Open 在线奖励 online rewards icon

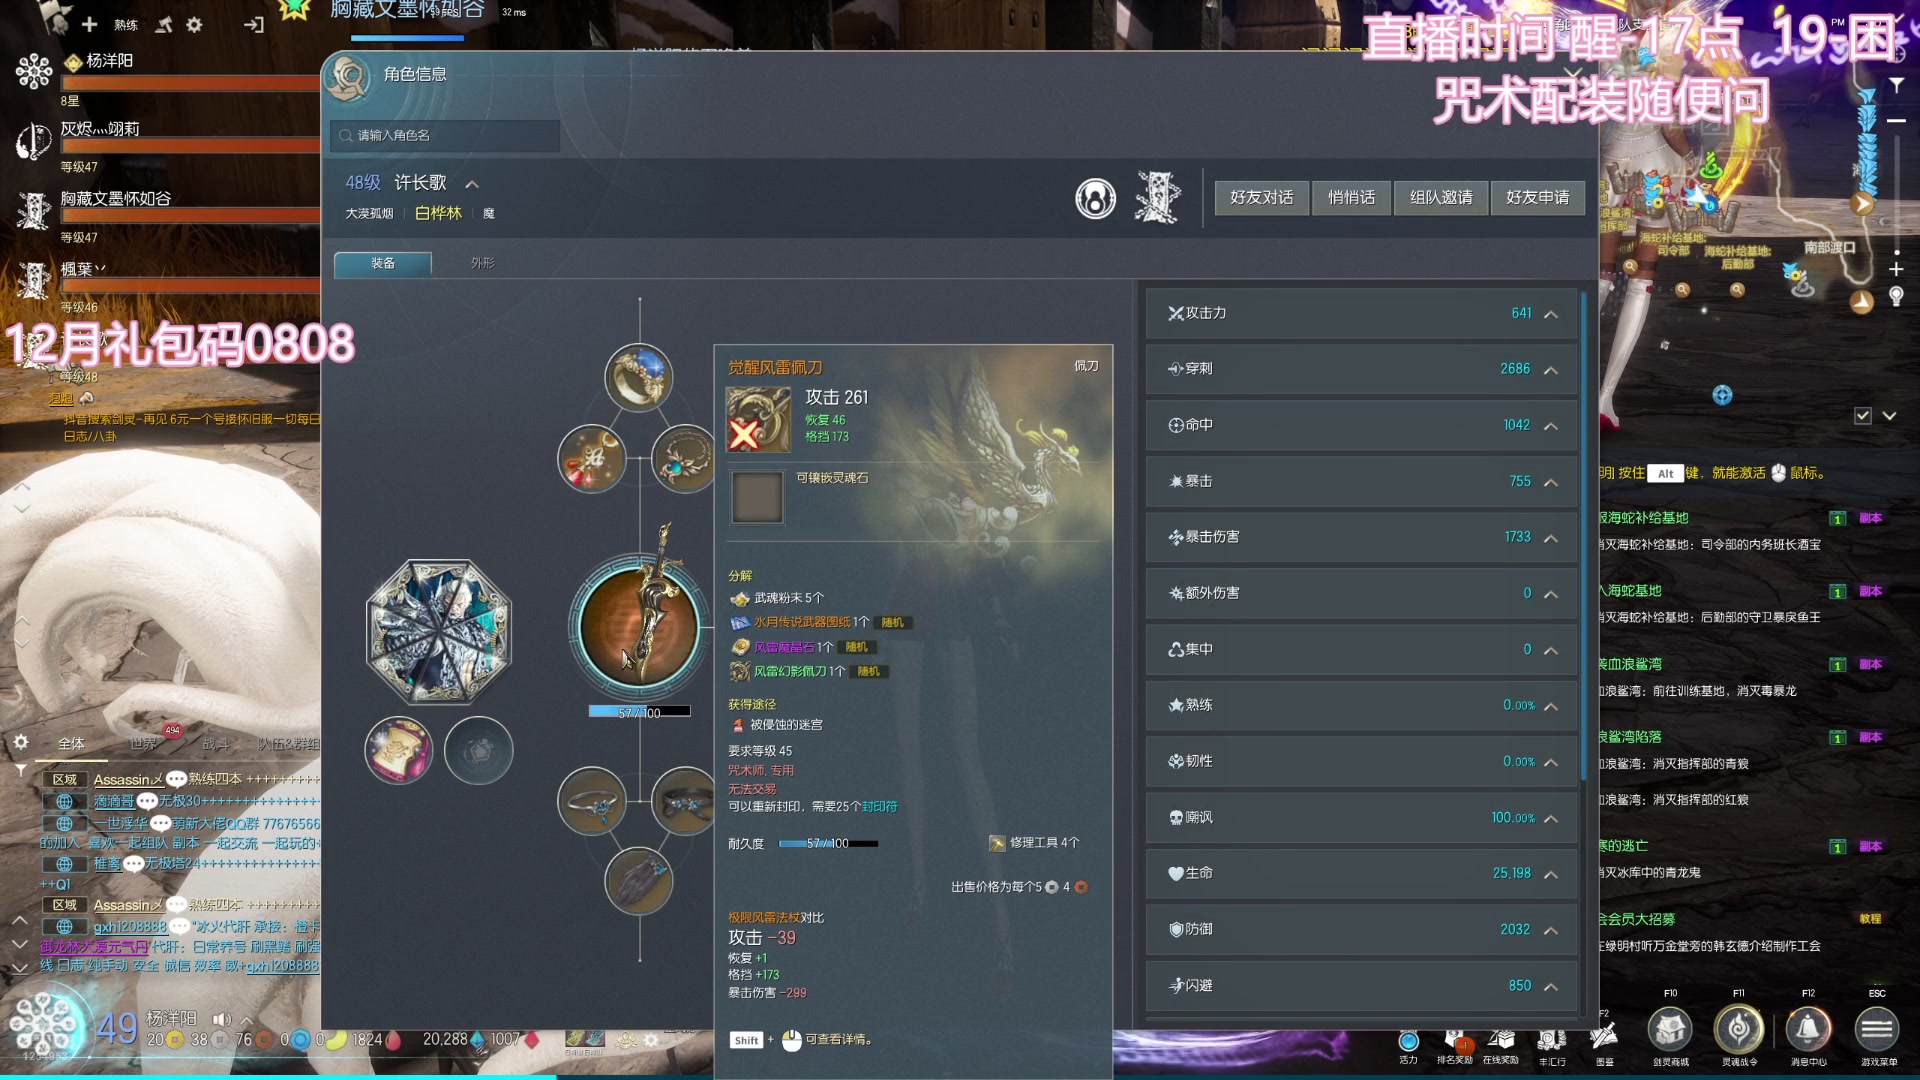tap(1501, 1044)
